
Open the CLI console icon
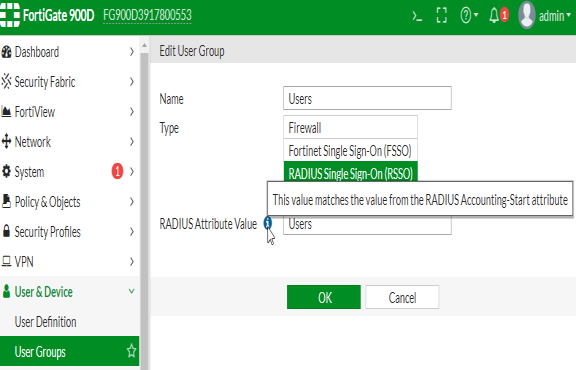click(417, 16)
